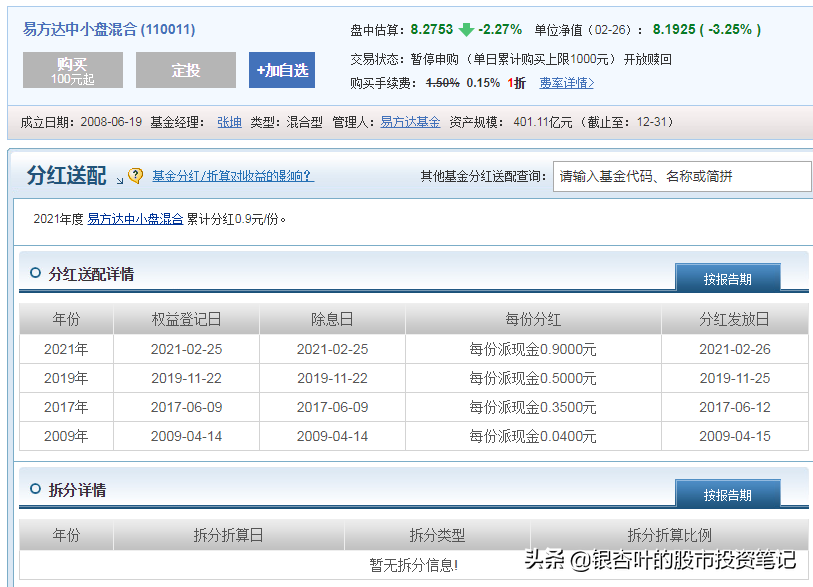
Task: Click payout date 2017-06-12 cell
Action: 735,407
